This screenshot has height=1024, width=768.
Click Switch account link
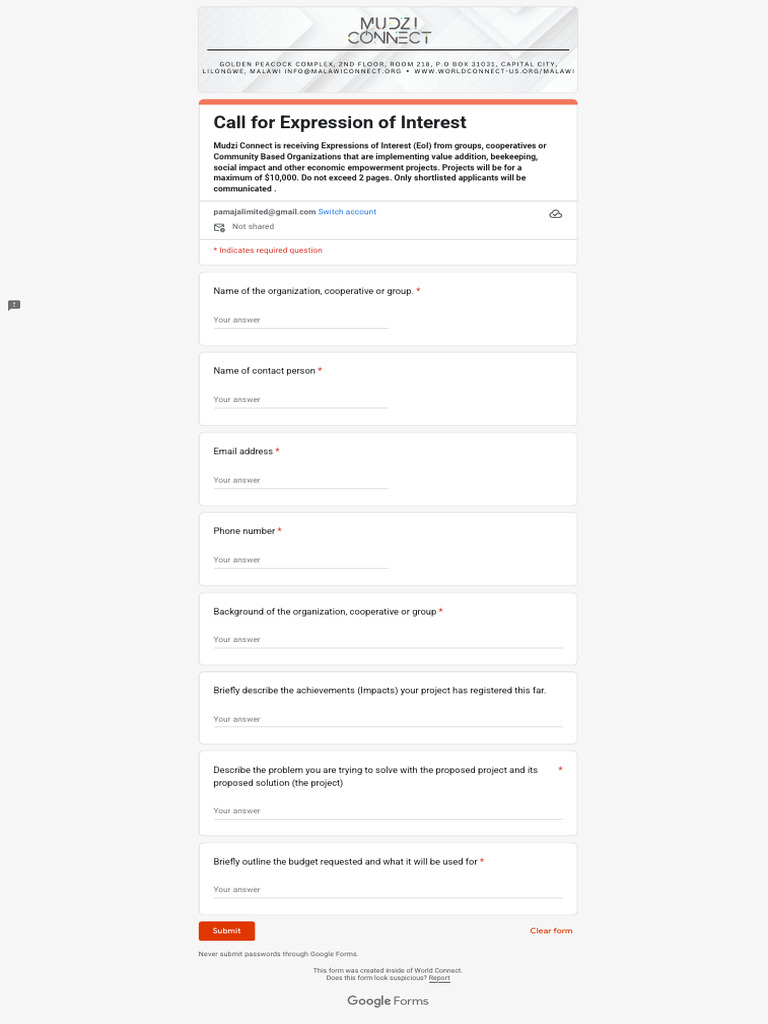pos(347,212)
